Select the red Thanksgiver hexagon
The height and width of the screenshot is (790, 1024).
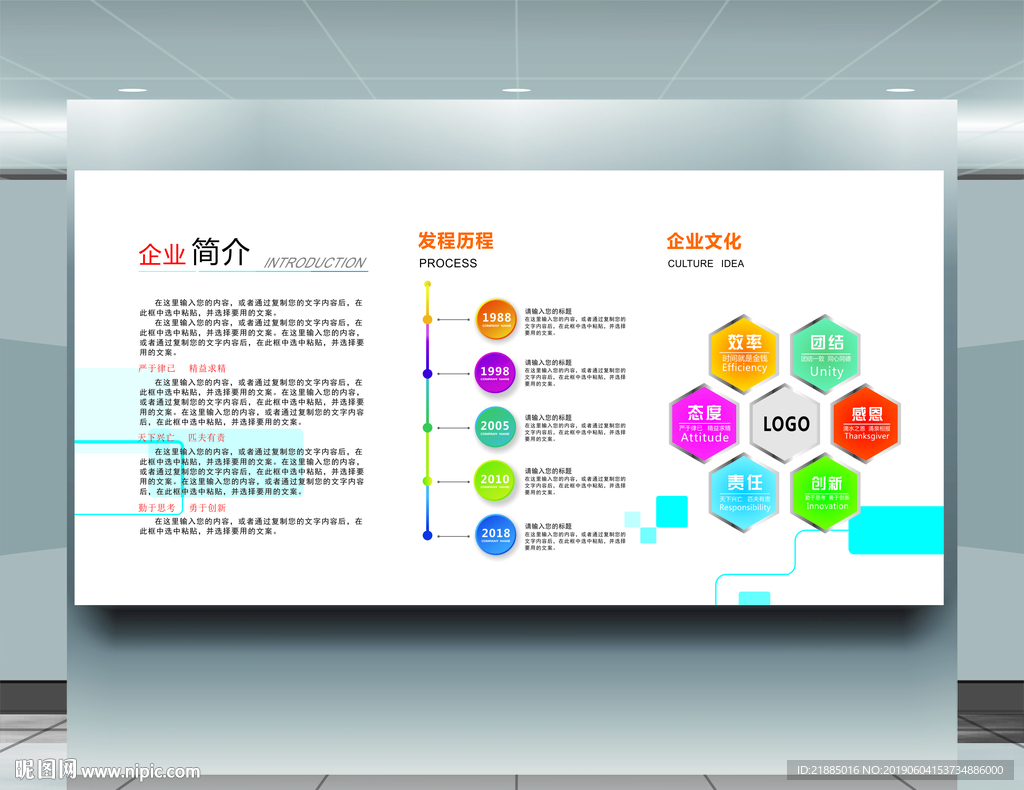point(866,424)
